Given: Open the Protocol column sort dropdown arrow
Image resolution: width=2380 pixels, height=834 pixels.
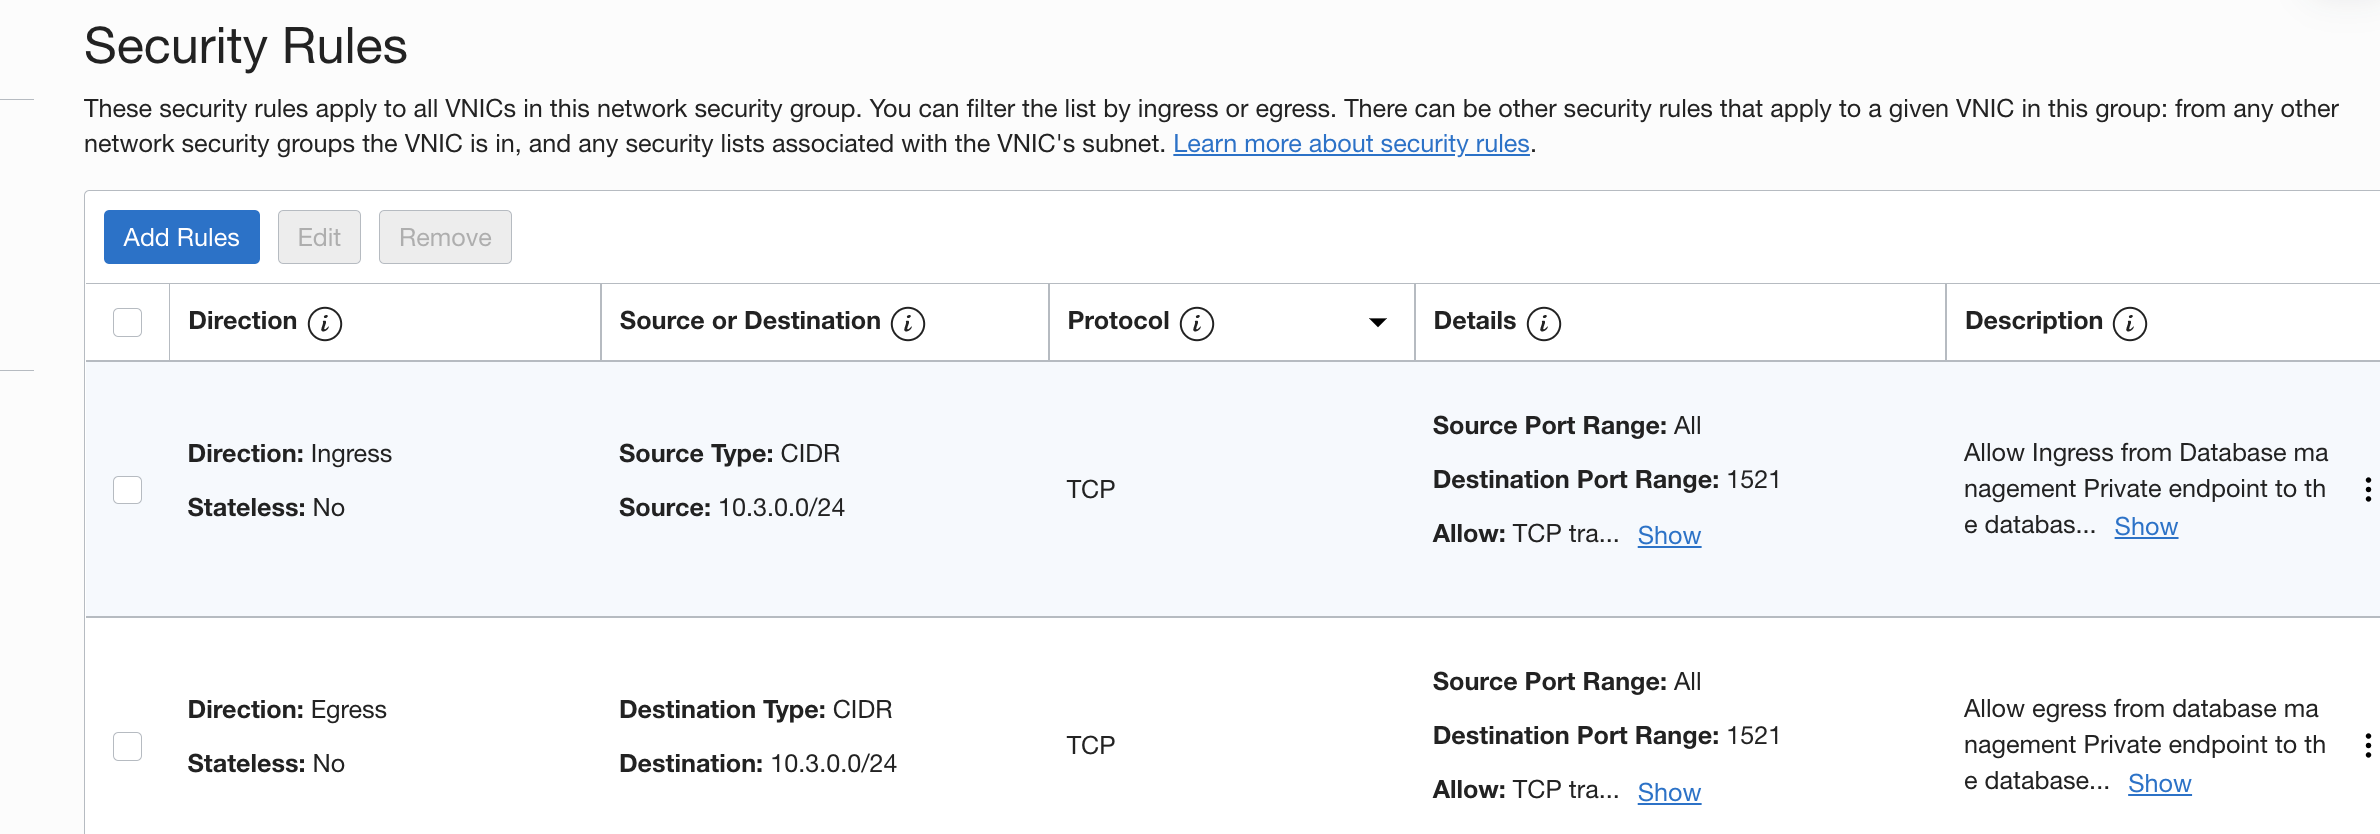Looking at the screenshot, I should click(1378, 322).
